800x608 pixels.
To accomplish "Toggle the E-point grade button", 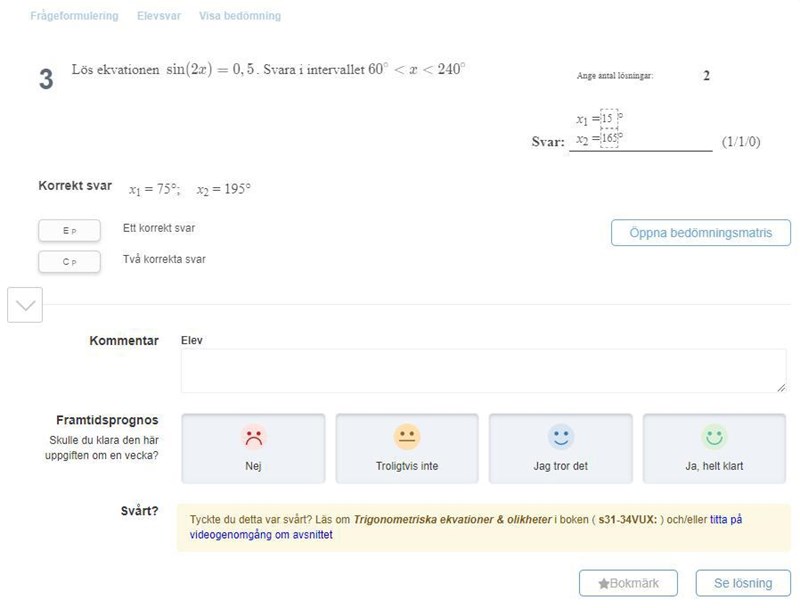I will 69,231.
